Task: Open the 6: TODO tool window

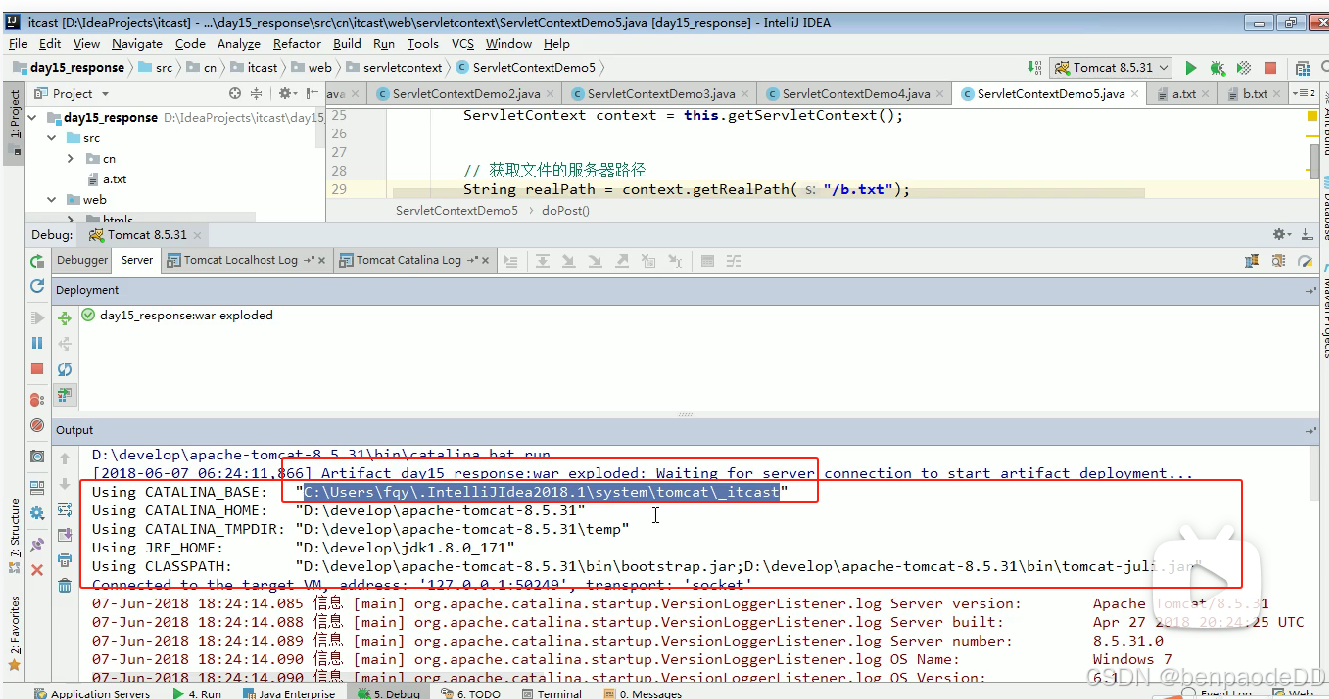Action: click(471, 693)
